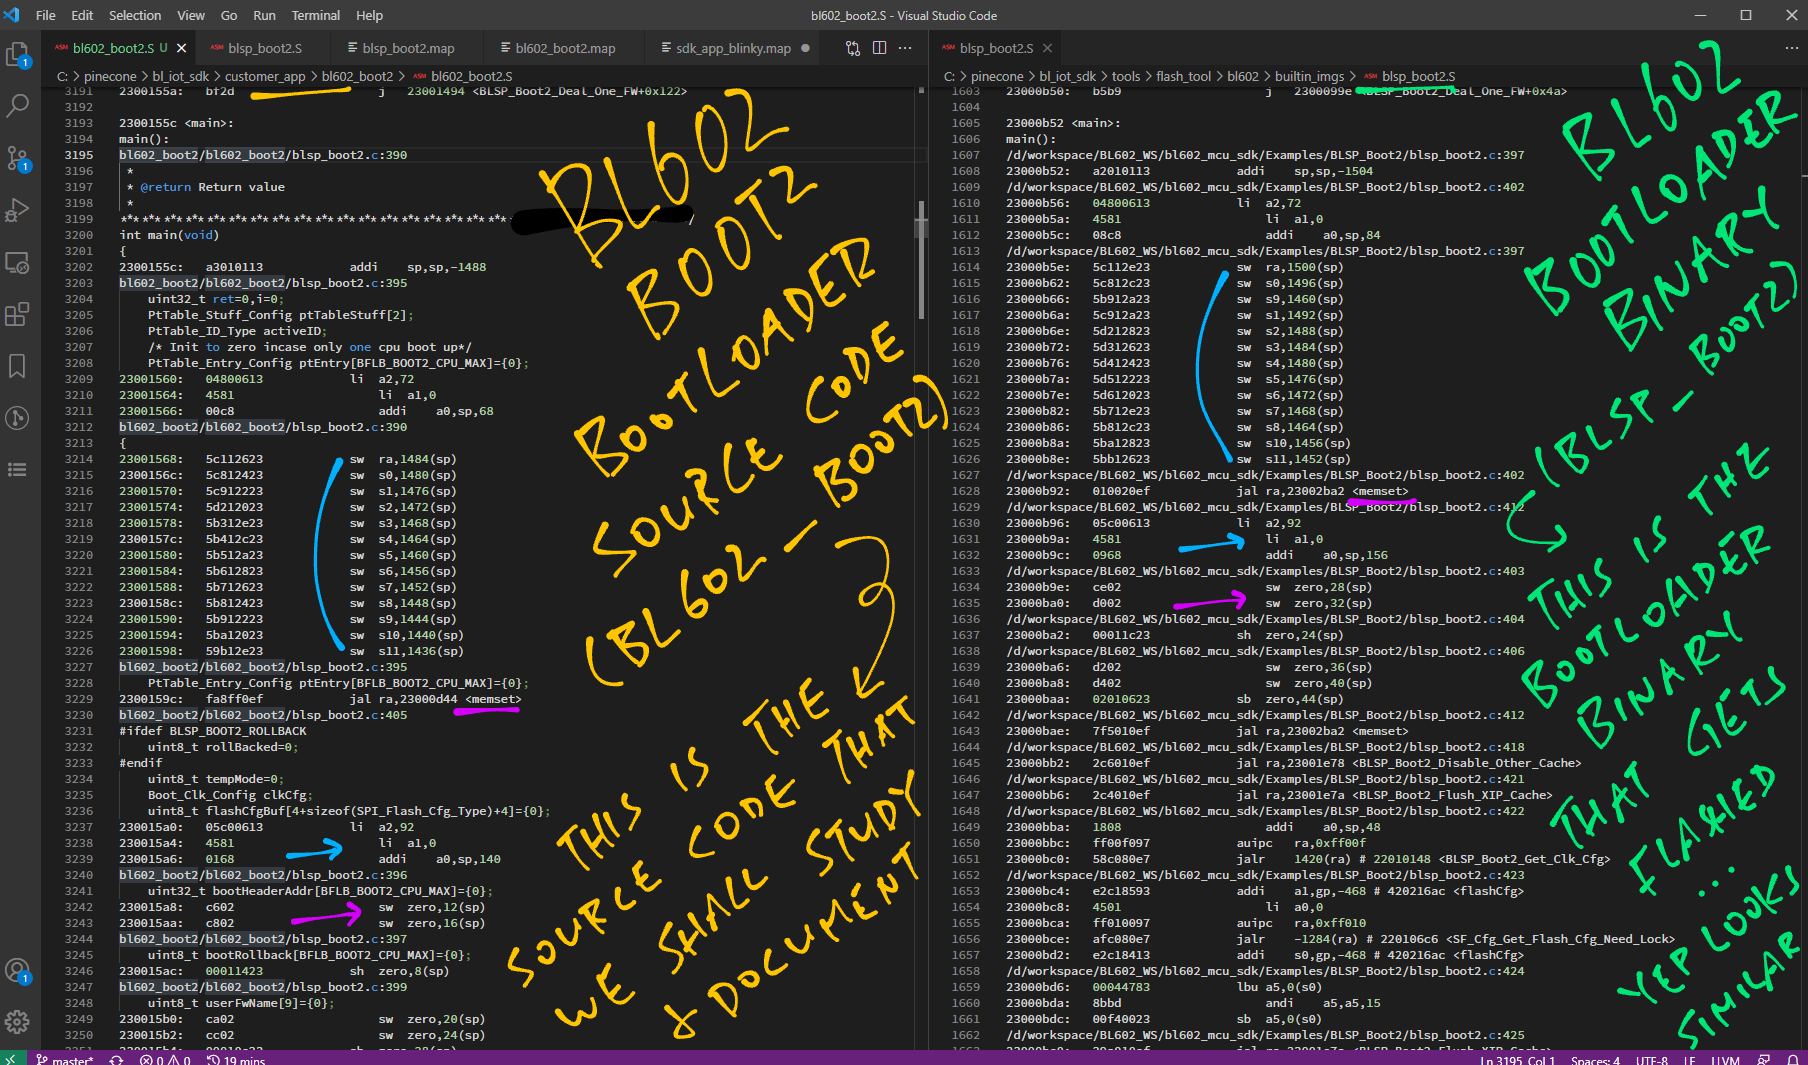Click 'jal ra,23002ba2 <memset>' on line 1628

1321,491
